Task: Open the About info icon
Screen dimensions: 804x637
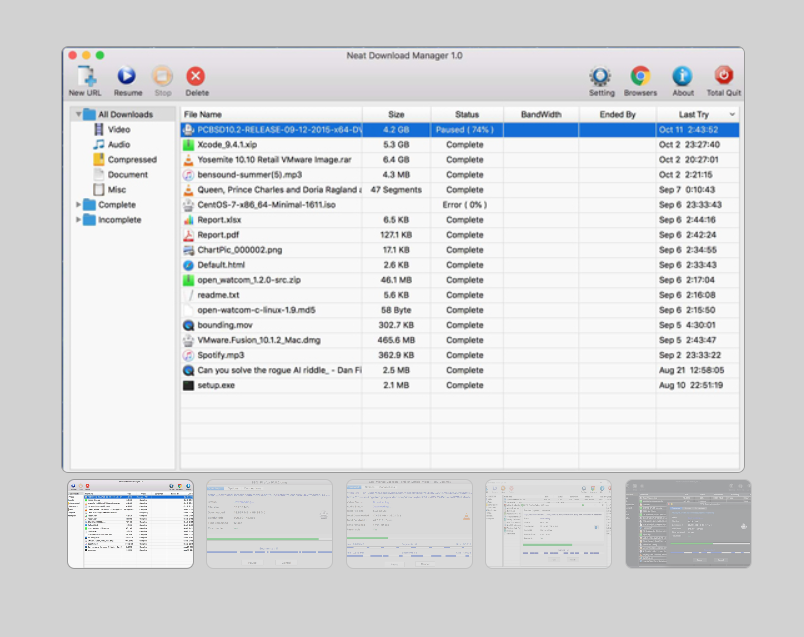Action: tap(682, 76)
